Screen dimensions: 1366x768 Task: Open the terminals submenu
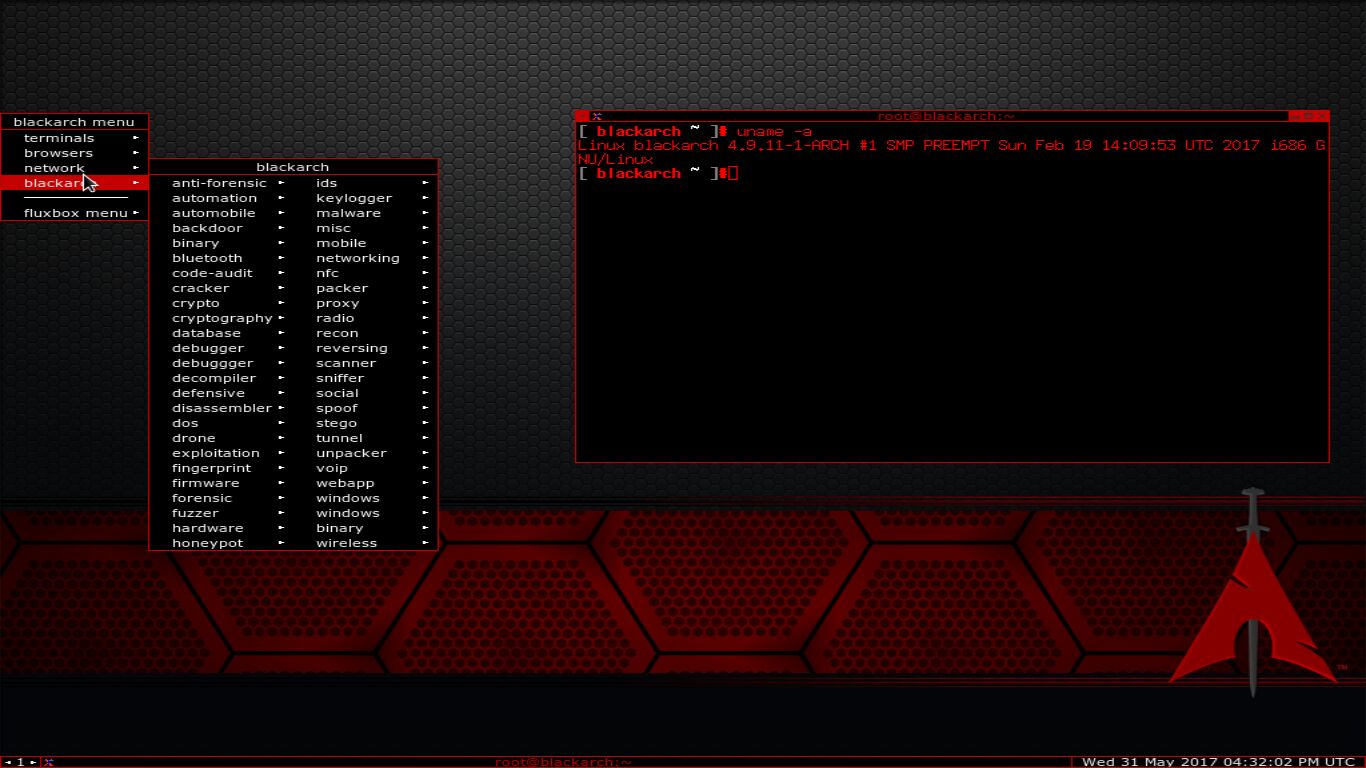tap(59, 138)
